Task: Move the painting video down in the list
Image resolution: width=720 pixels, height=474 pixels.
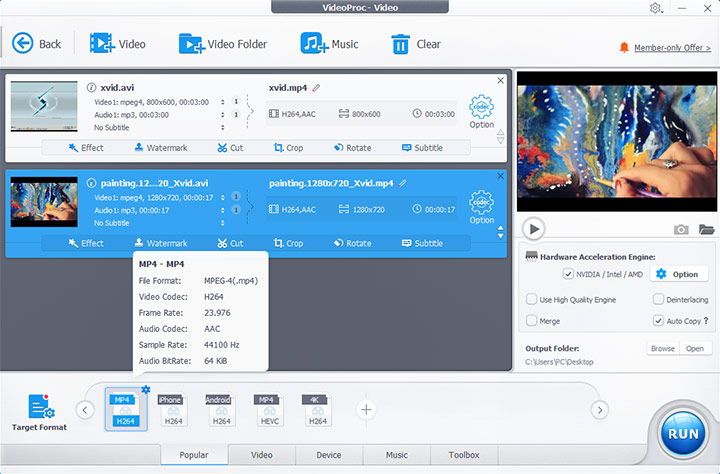Action: pos(501,236)
